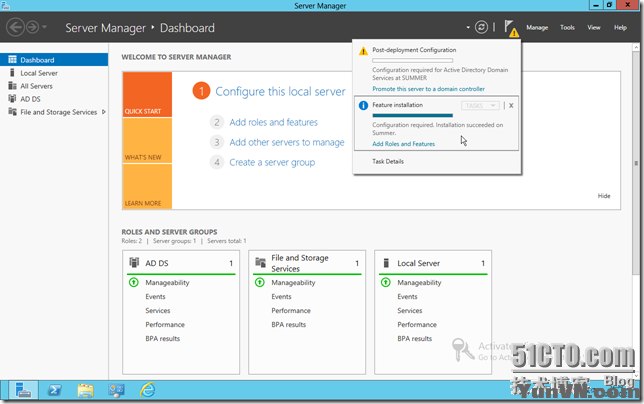Open Local Server Performance
The width and height of the screenshot is (644, 404).
pos(417,324)
